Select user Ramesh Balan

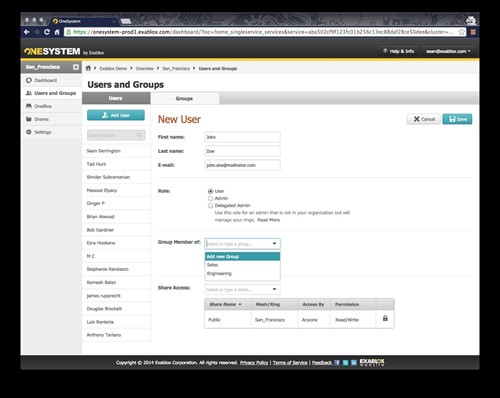tap(116, 282)
